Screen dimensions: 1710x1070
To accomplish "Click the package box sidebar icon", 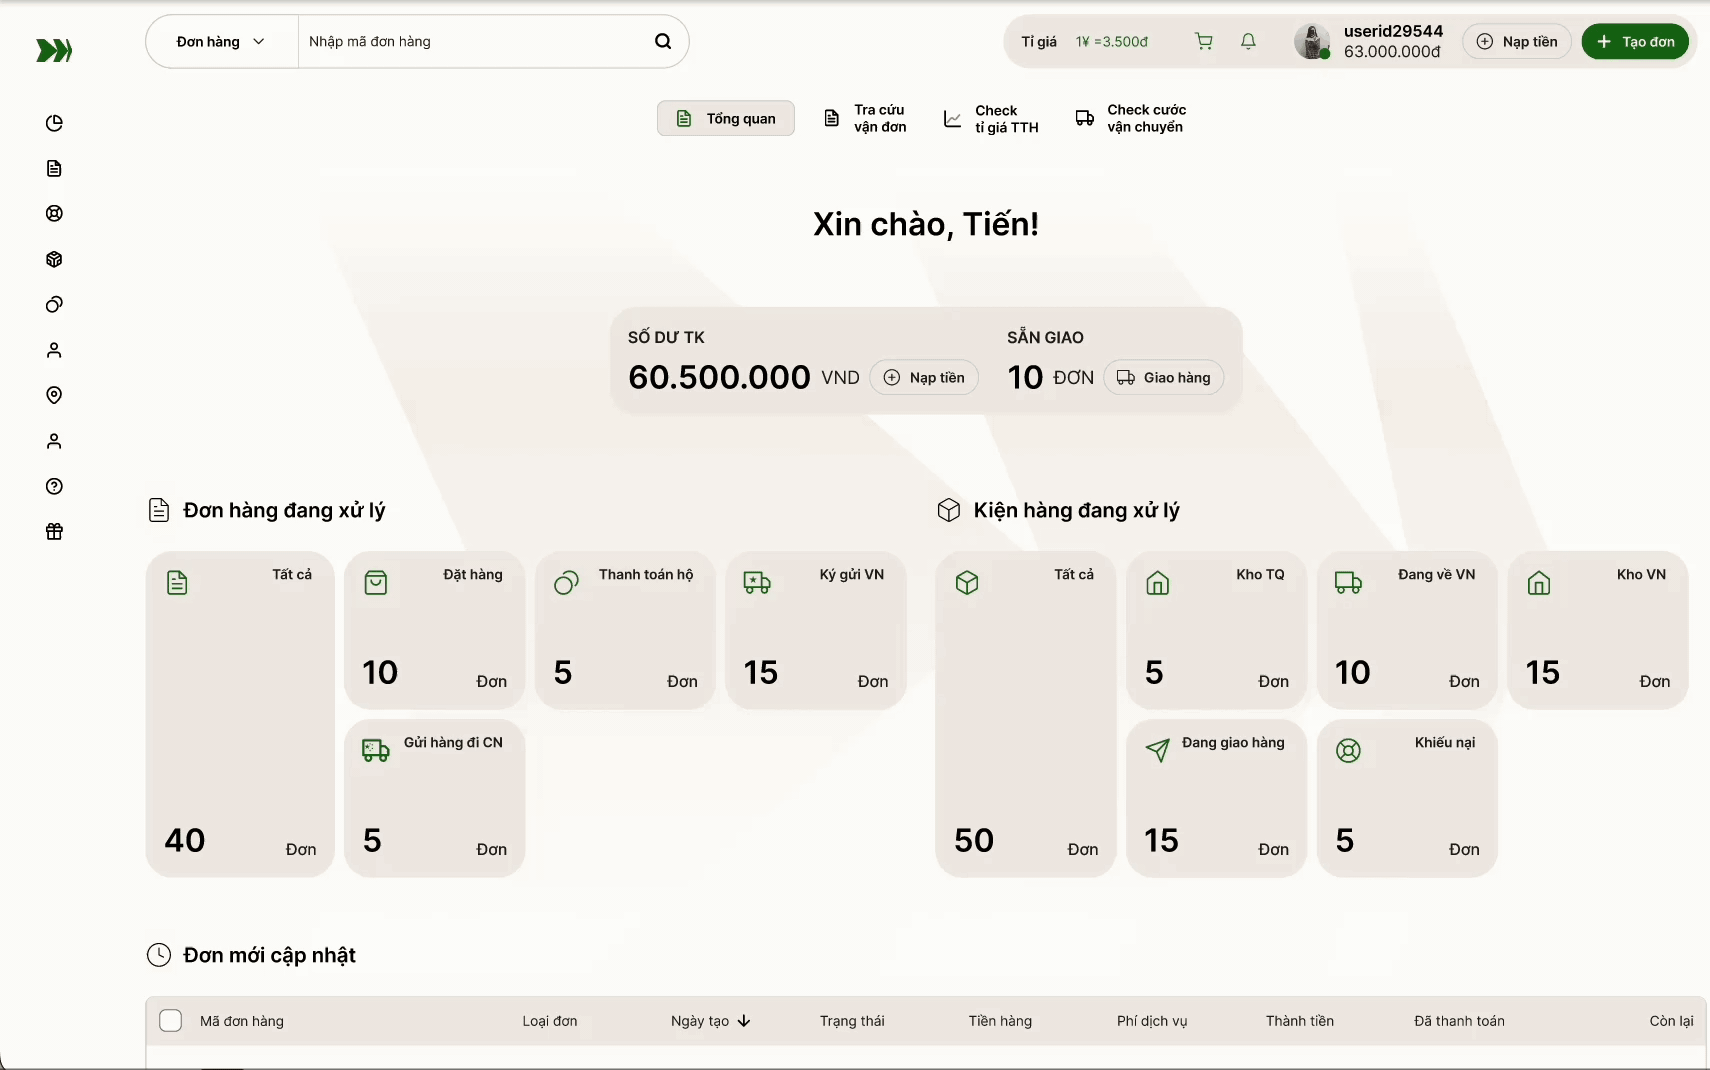I will coord(54,259).
